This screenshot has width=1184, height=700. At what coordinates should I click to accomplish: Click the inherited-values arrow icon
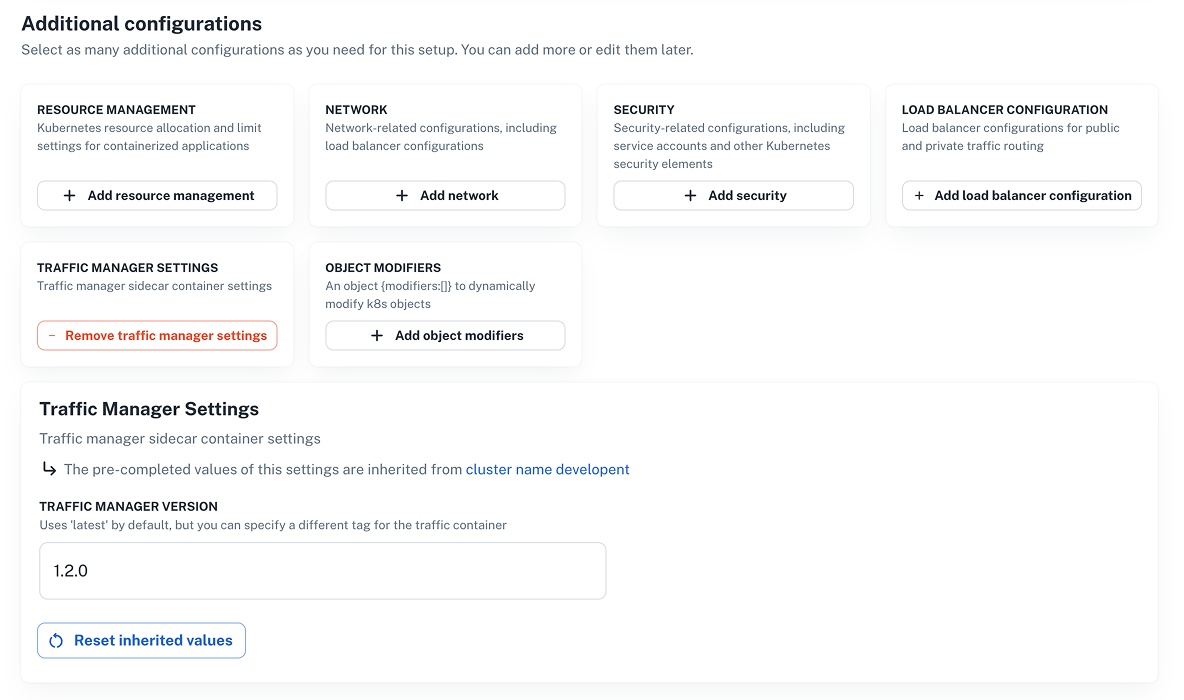[49, 469]
